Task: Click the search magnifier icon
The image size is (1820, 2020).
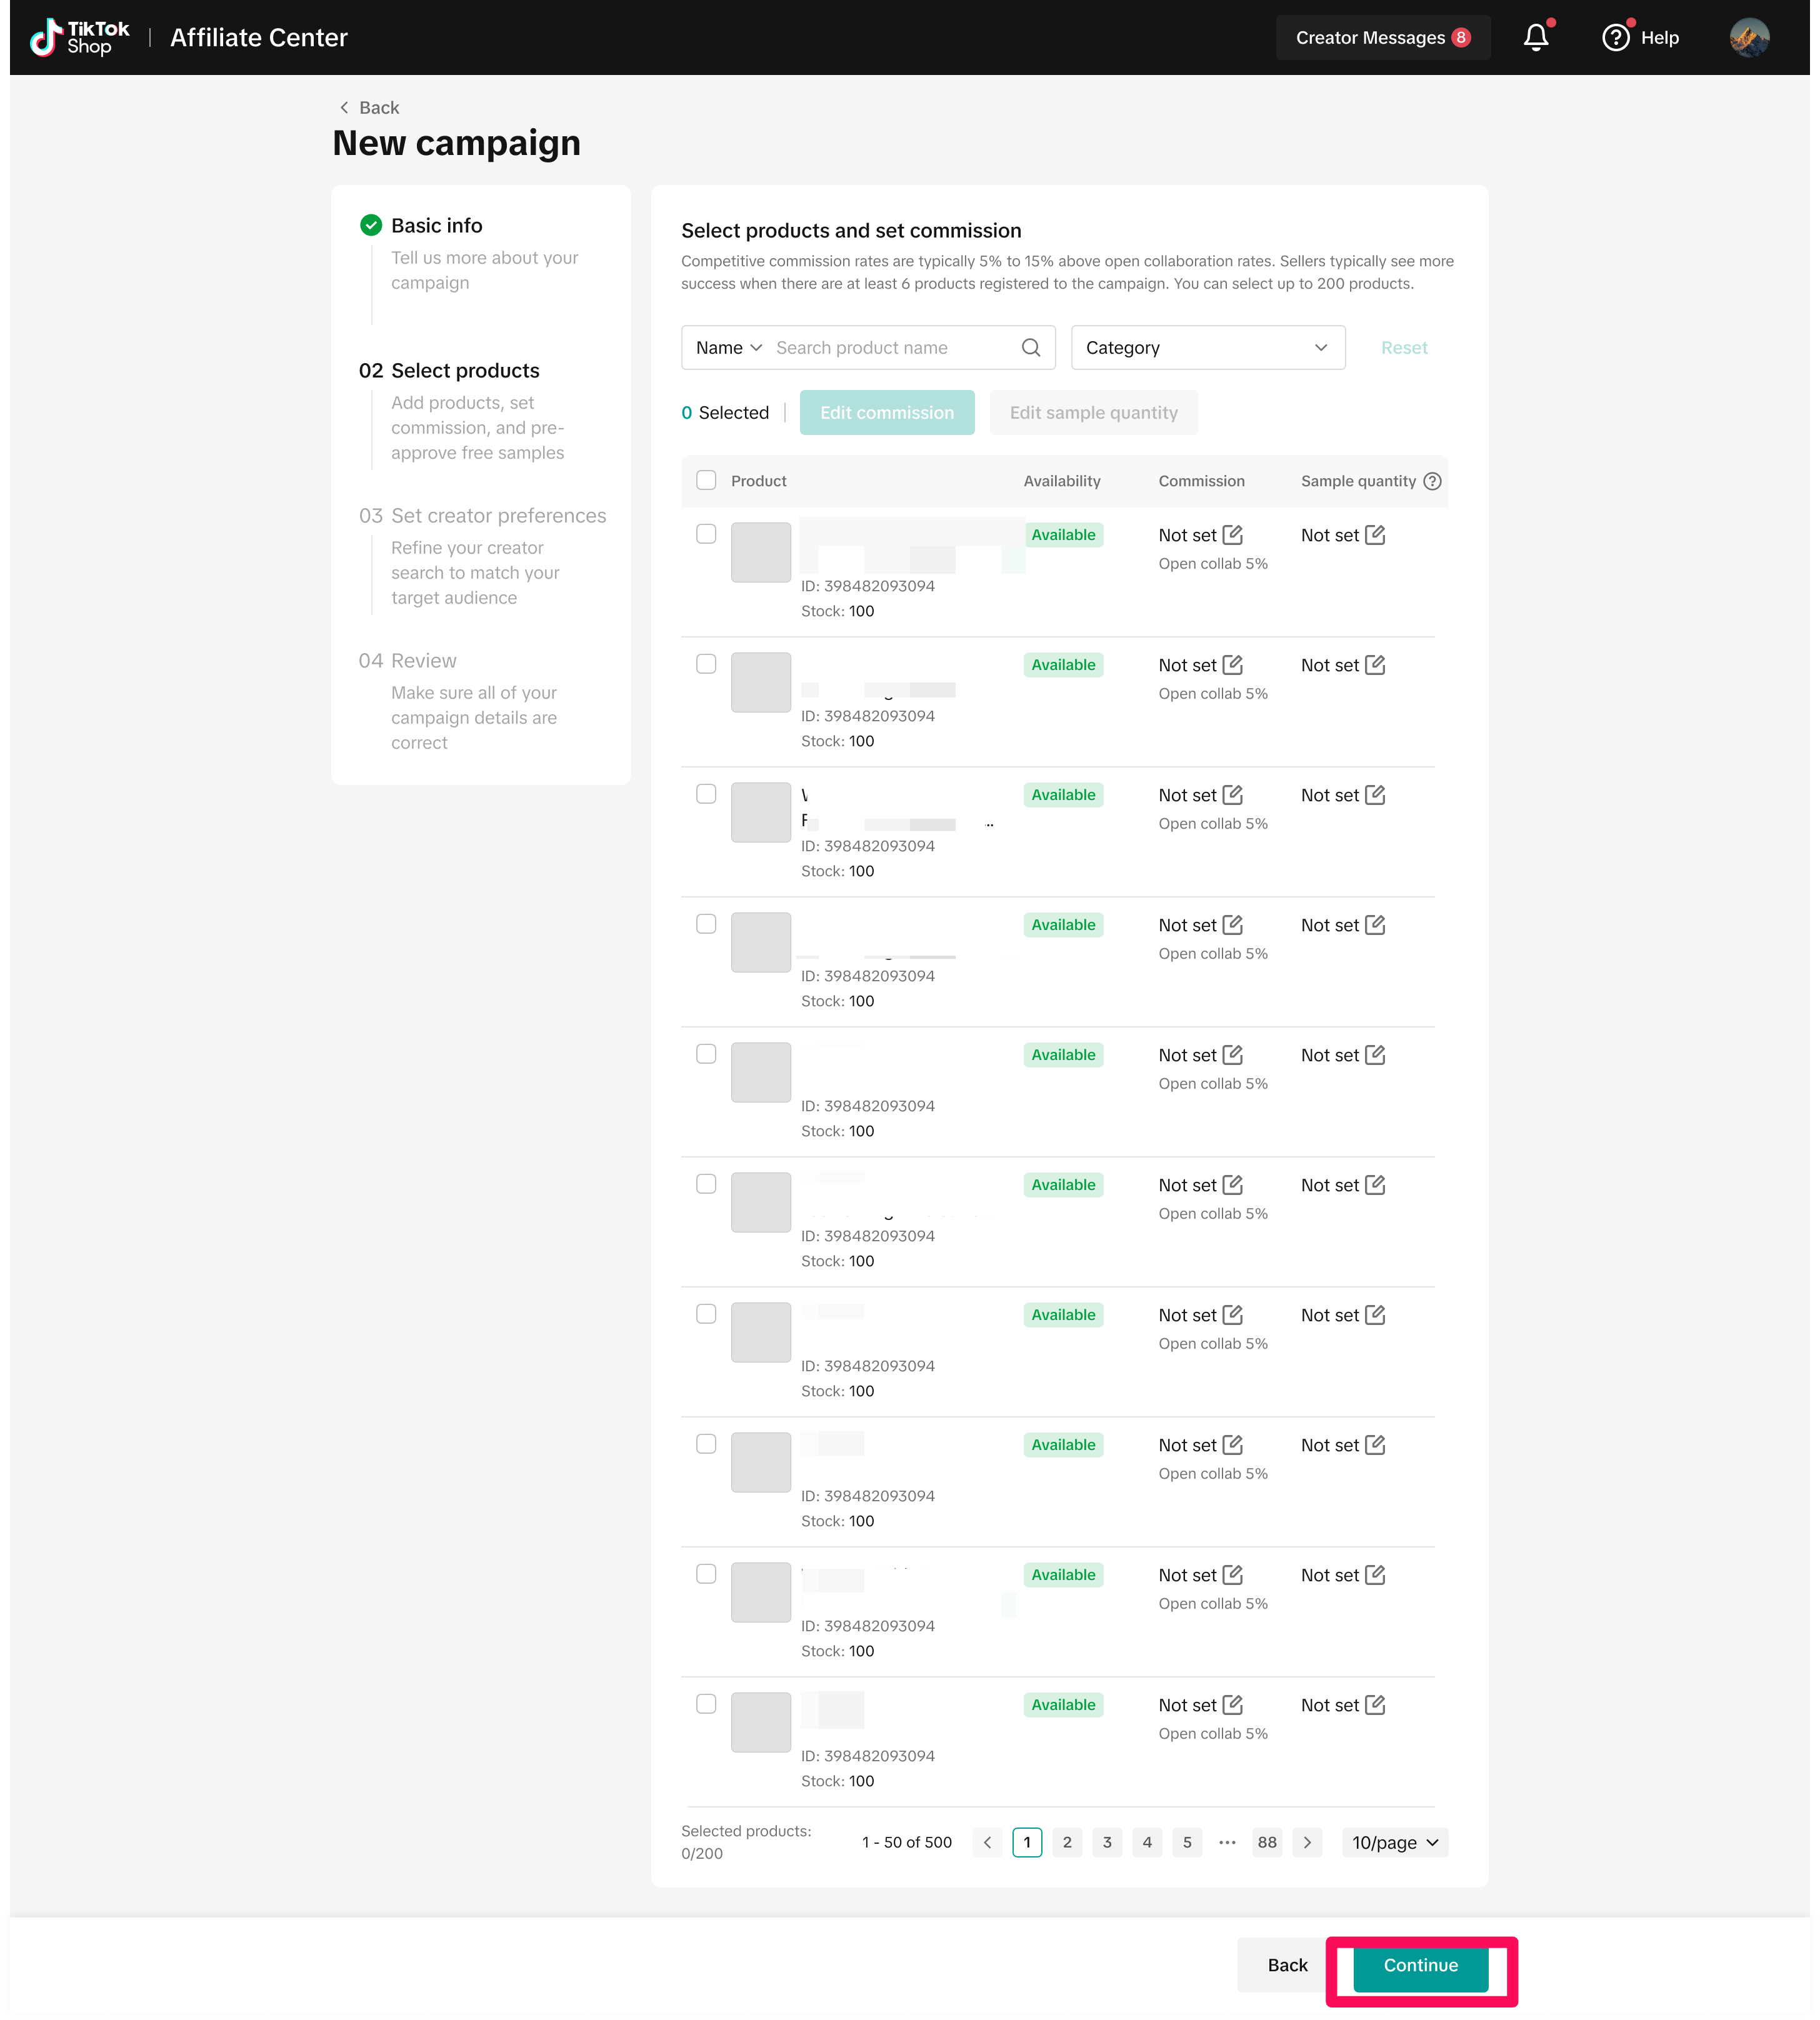Action: [x=1031, y=348]
